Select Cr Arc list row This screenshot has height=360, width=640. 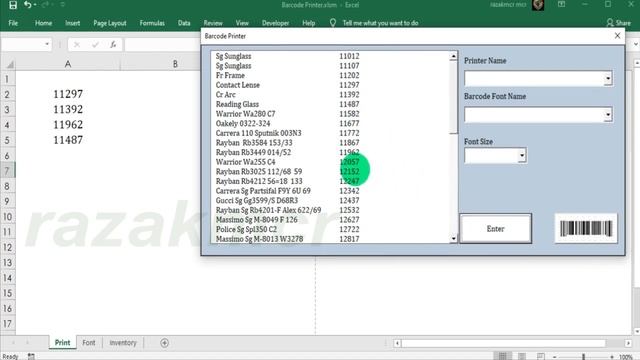[331, 94]
